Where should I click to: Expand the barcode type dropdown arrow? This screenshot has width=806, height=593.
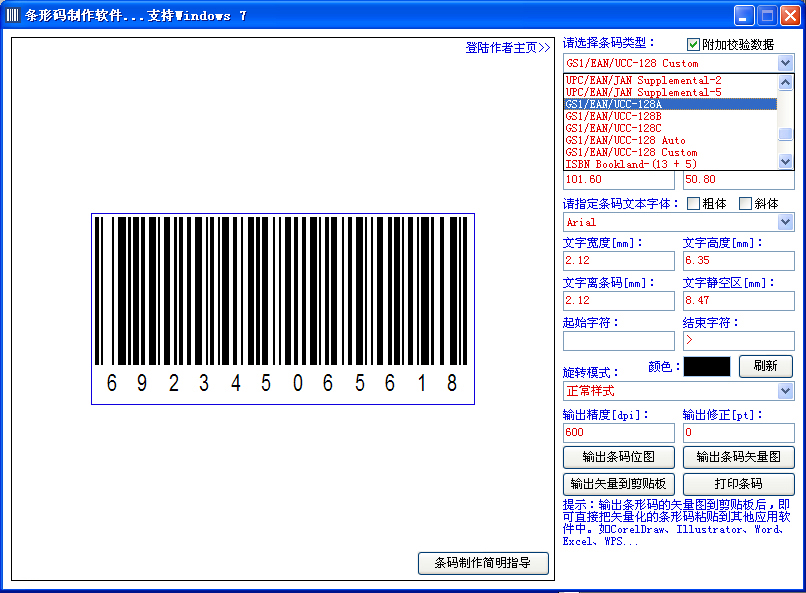pyautogui.click(x=785, y=63)
